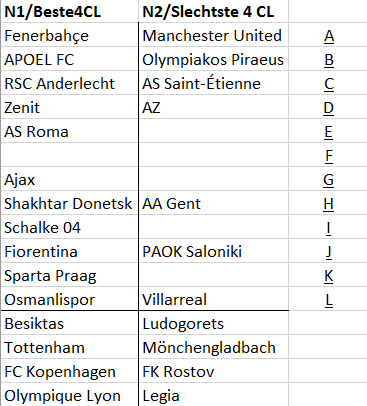Image resolution: width=367 pixels, height=406 pixels.
Task: Follow the underlined C link
Action: point(329,84)
